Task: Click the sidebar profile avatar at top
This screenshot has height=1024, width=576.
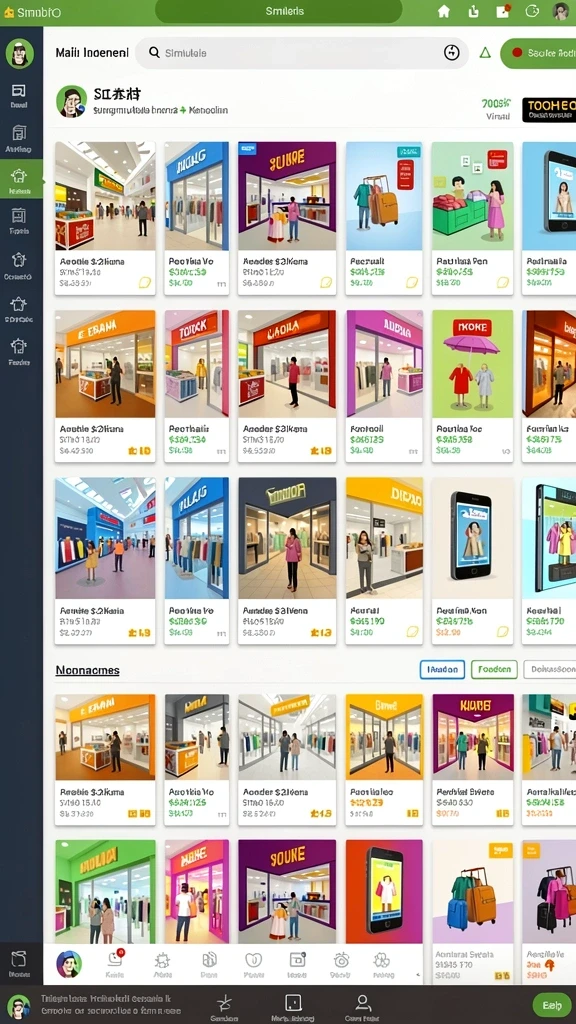Action: pos(20,53)
